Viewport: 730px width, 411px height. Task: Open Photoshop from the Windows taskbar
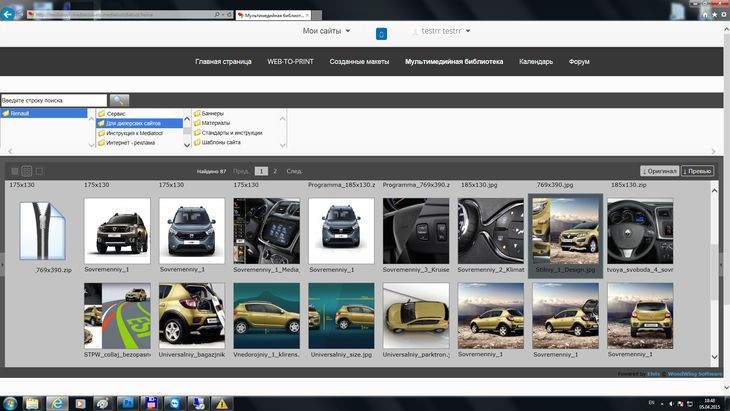click(x=128, y=402)
